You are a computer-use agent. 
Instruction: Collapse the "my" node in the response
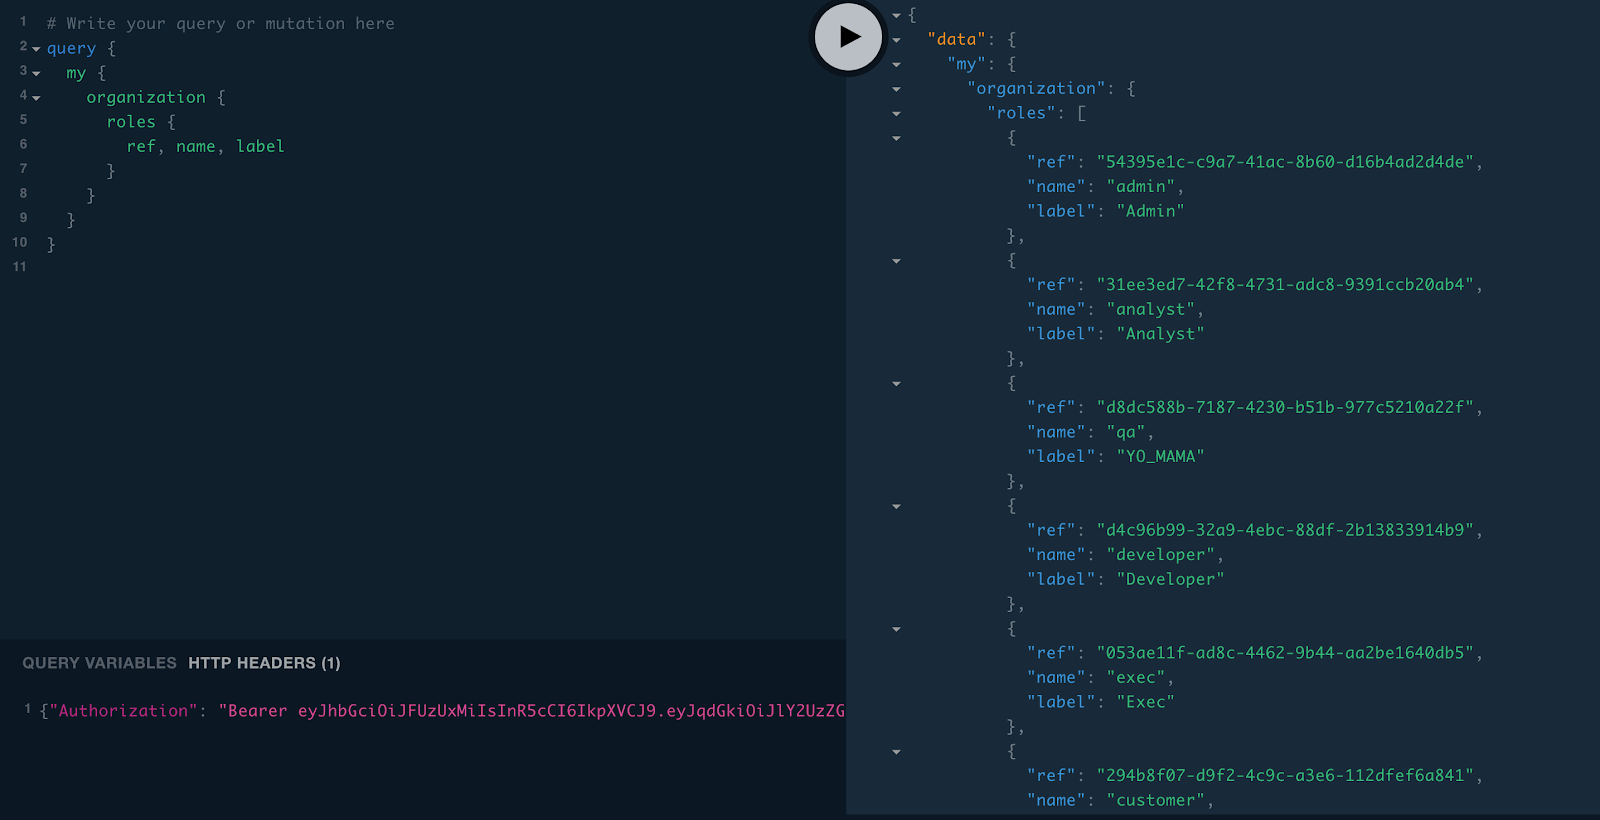(896, 65)
